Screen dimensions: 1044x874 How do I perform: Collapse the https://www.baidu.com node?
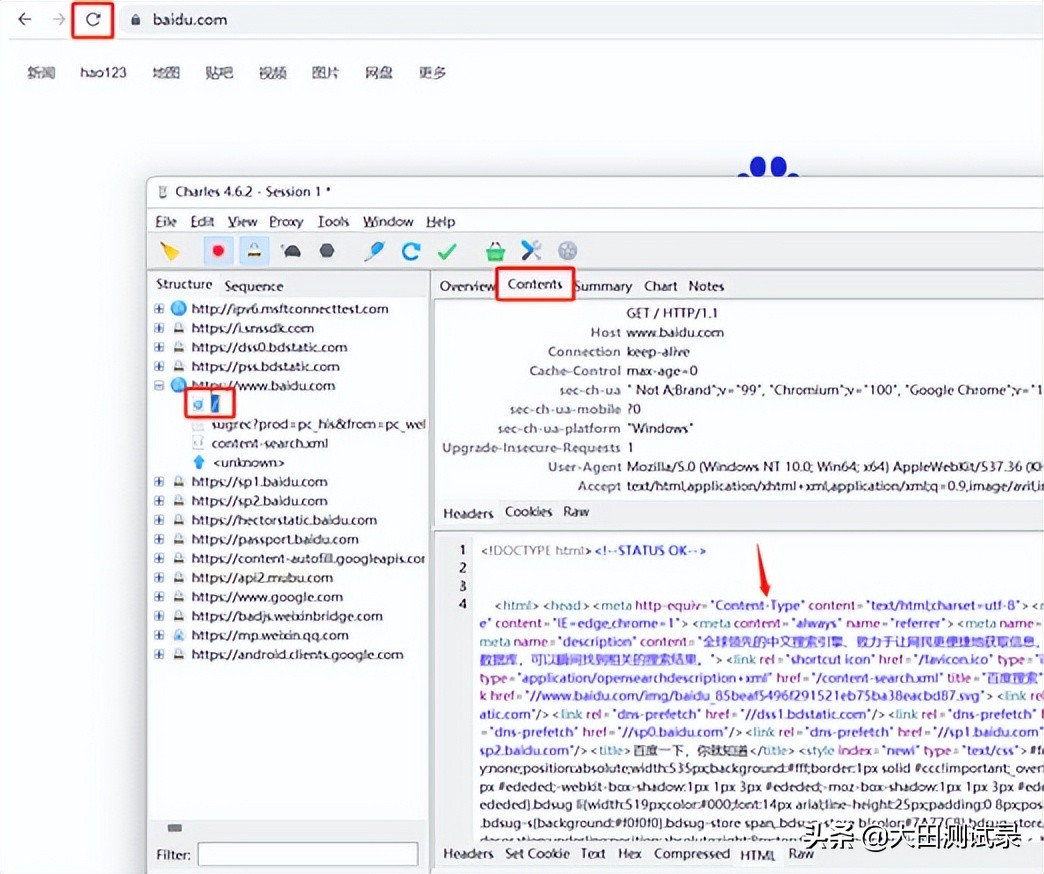coord(159,385)
